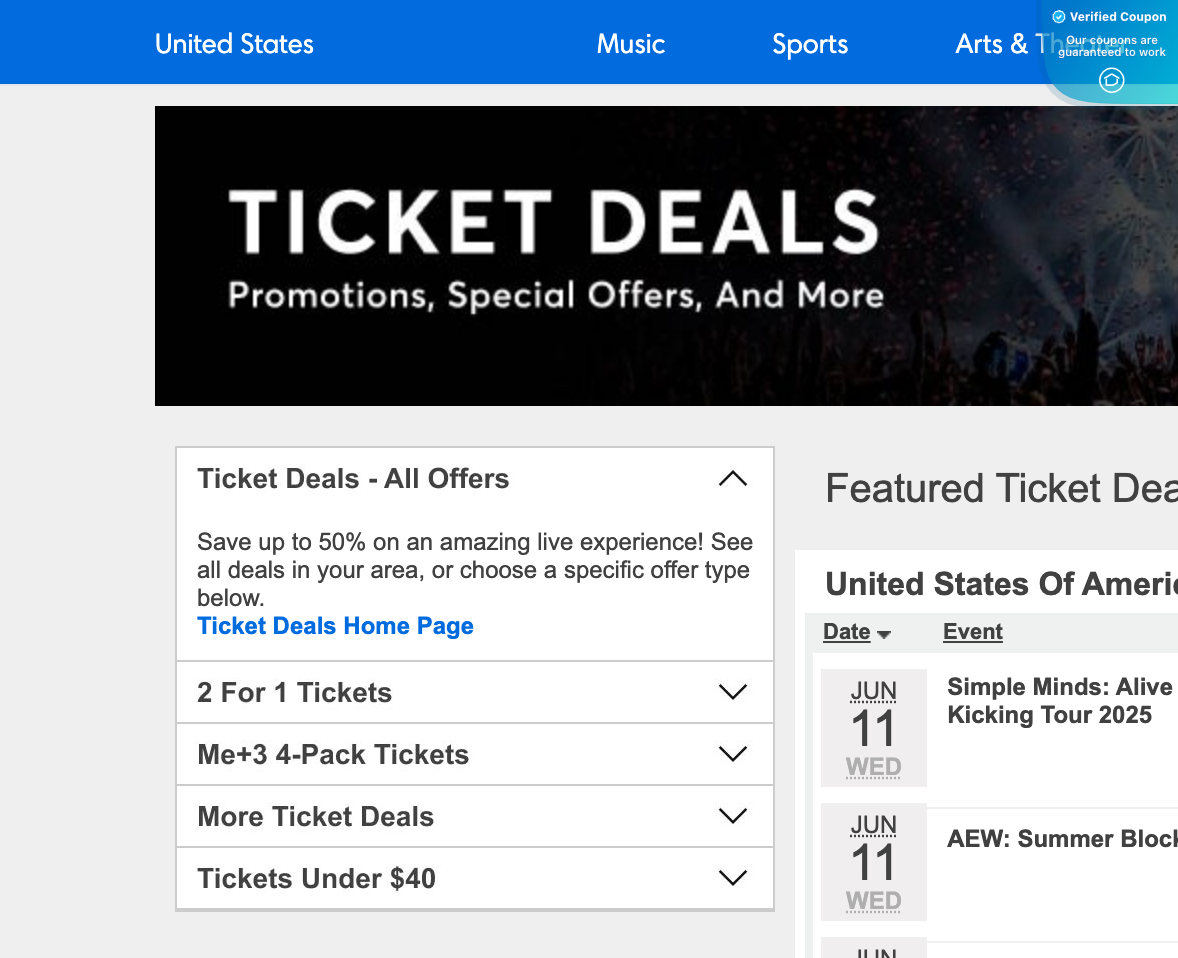
Task: Click the Event column header
Action: (972, 632)
